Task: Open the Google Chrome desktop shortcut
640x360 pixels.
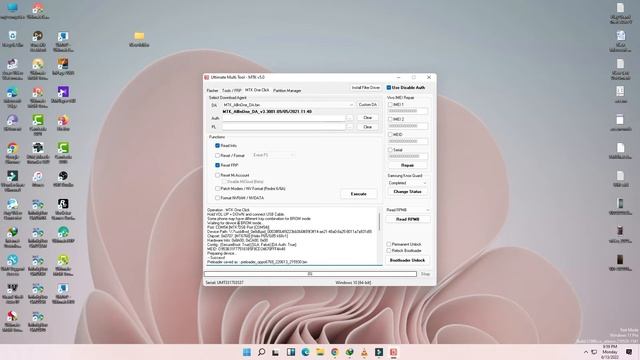Action: [x=13, y=153]
